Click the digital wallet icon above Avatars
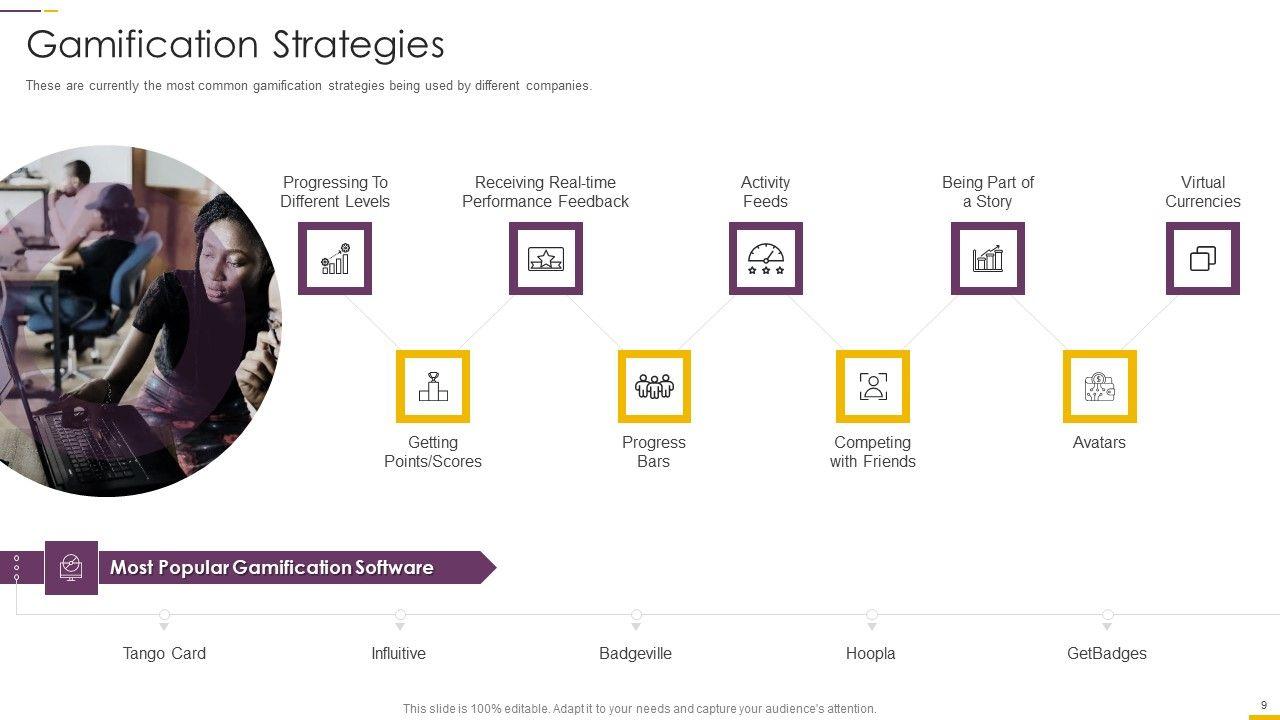Screen dimensions: 1280x720 [1099, 386]
